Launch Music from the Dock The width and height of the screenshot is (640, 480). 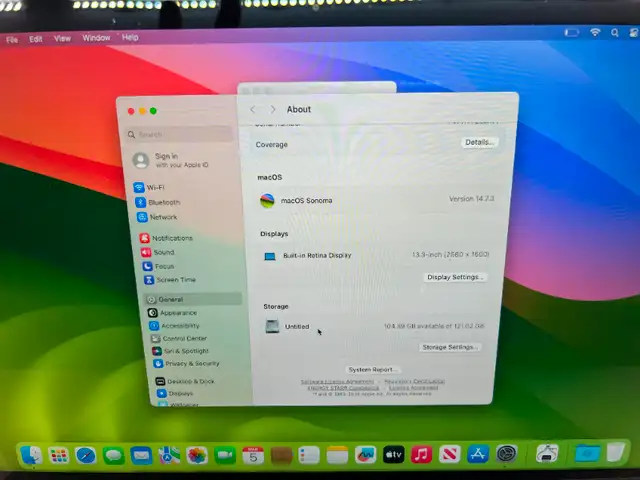coord(422,454)
